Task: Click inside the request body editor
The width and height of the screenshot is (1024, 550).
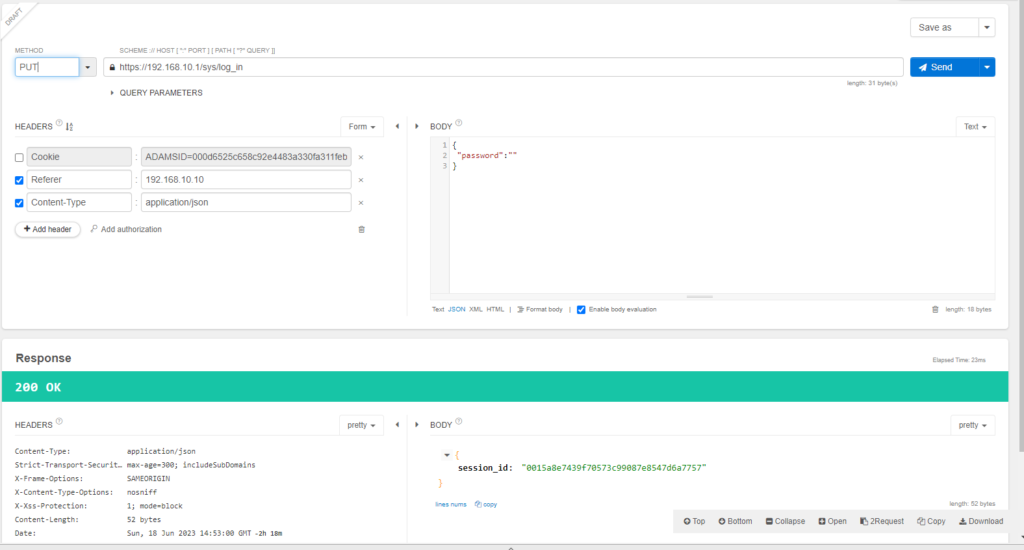Action: click(x=722, y=216)
